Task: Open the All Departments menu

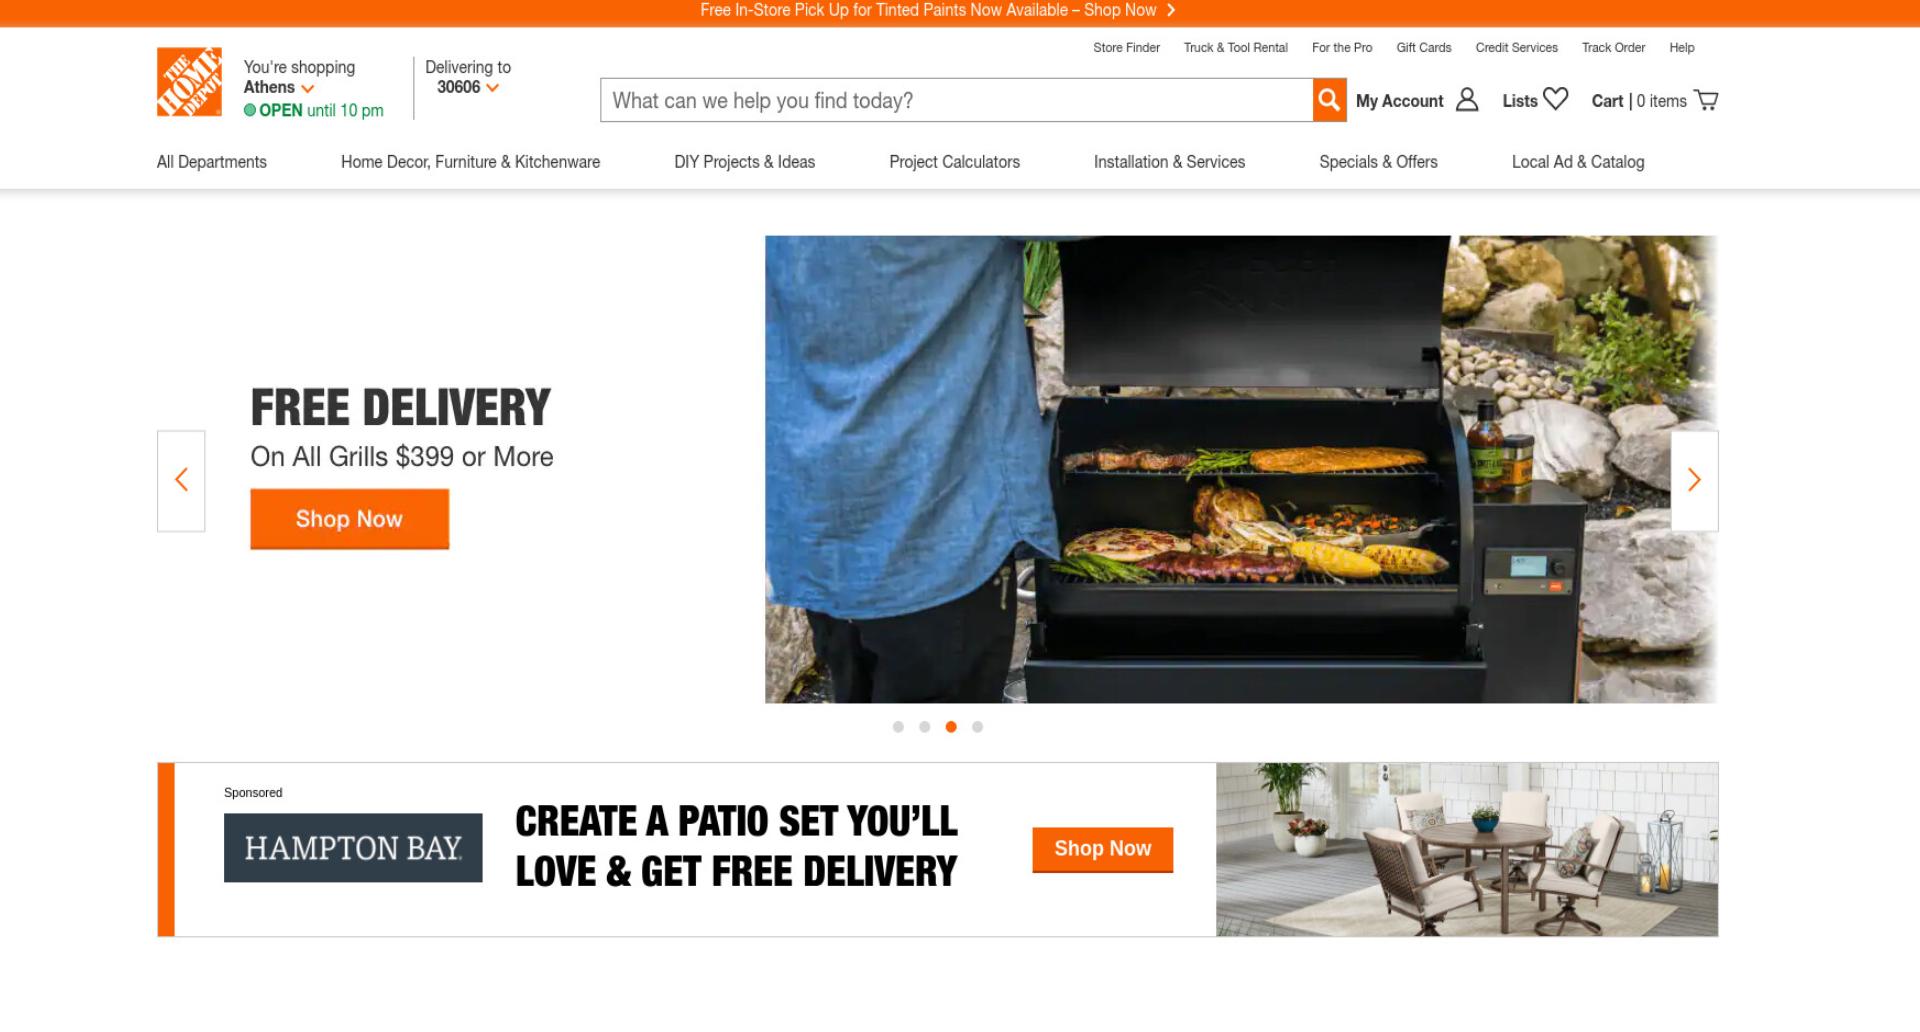Action: 212,162
